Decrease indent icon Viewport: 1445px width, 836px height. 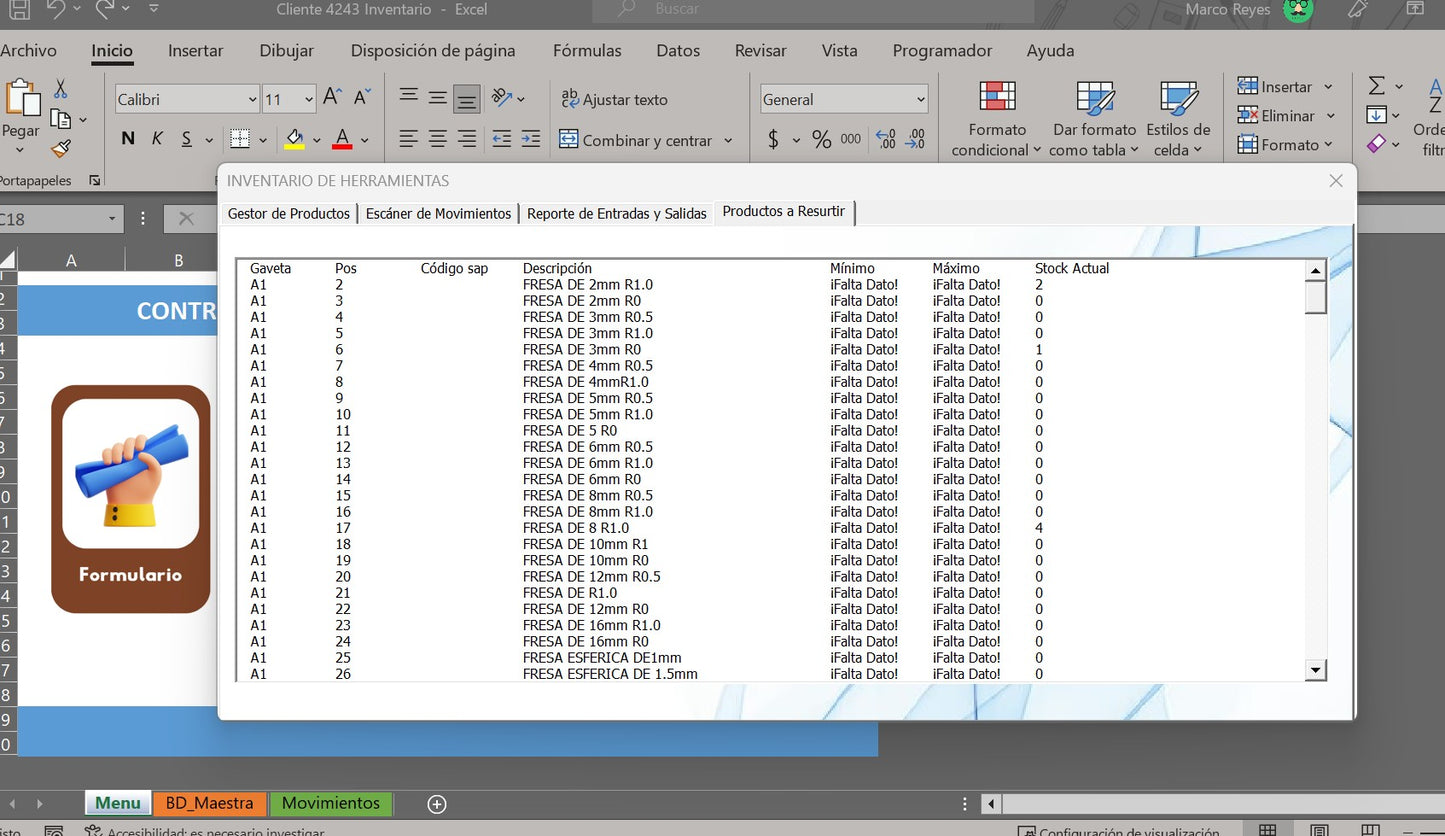tap(502, 139)
